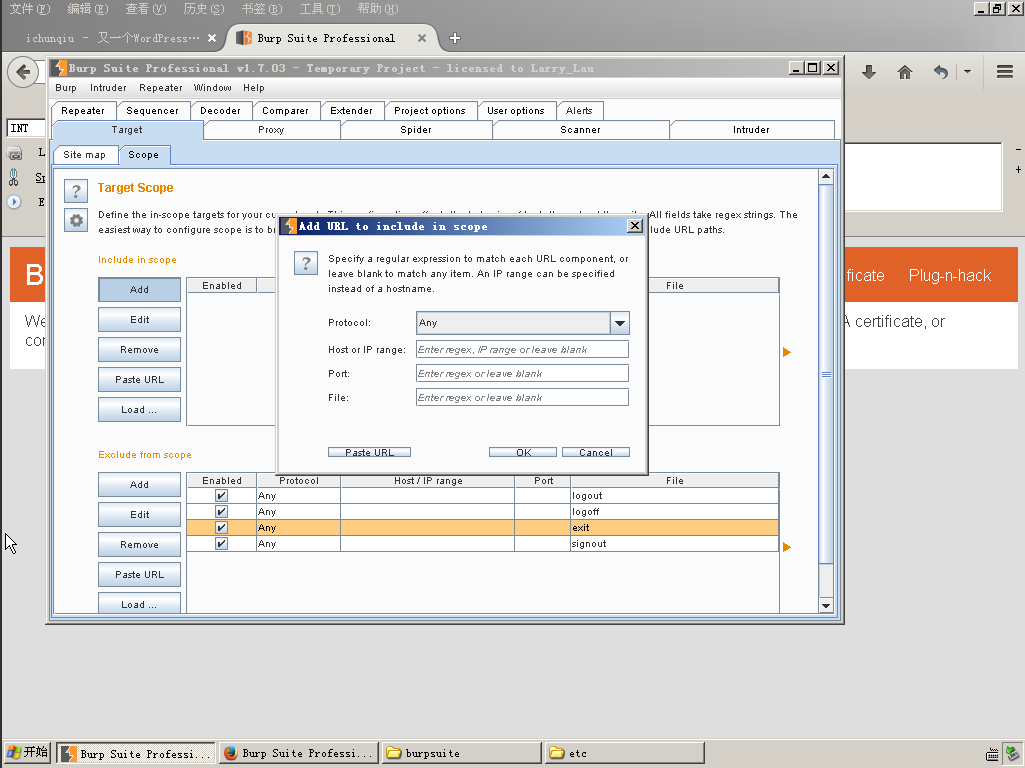The width and height of the screenshot is (1025, 768).
Task: Click the orange arrow beside the exclude-from-scope table
Action: [x=787, y=547]
